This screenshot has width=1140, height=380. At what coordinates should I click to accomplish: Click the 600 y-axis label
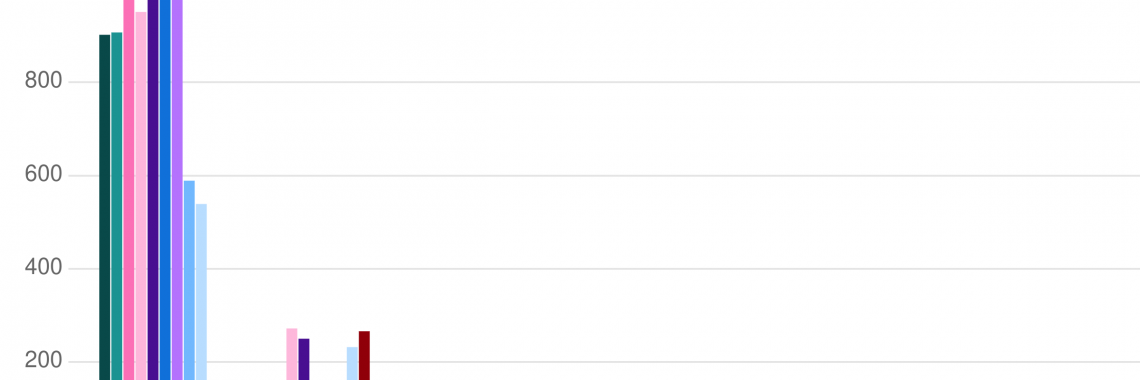[x=43, y=175]
